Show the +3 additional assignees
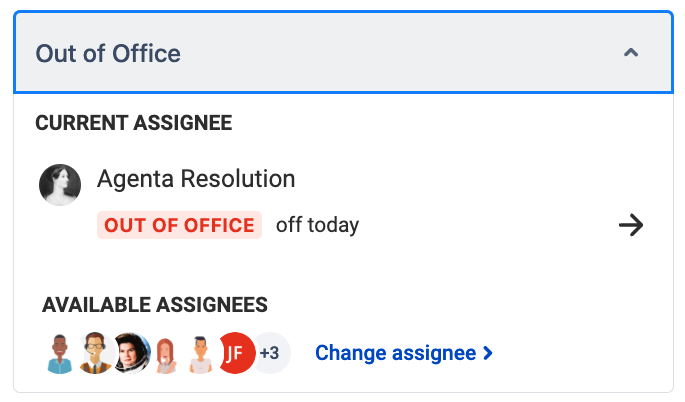685x402 pixels. 271,353
